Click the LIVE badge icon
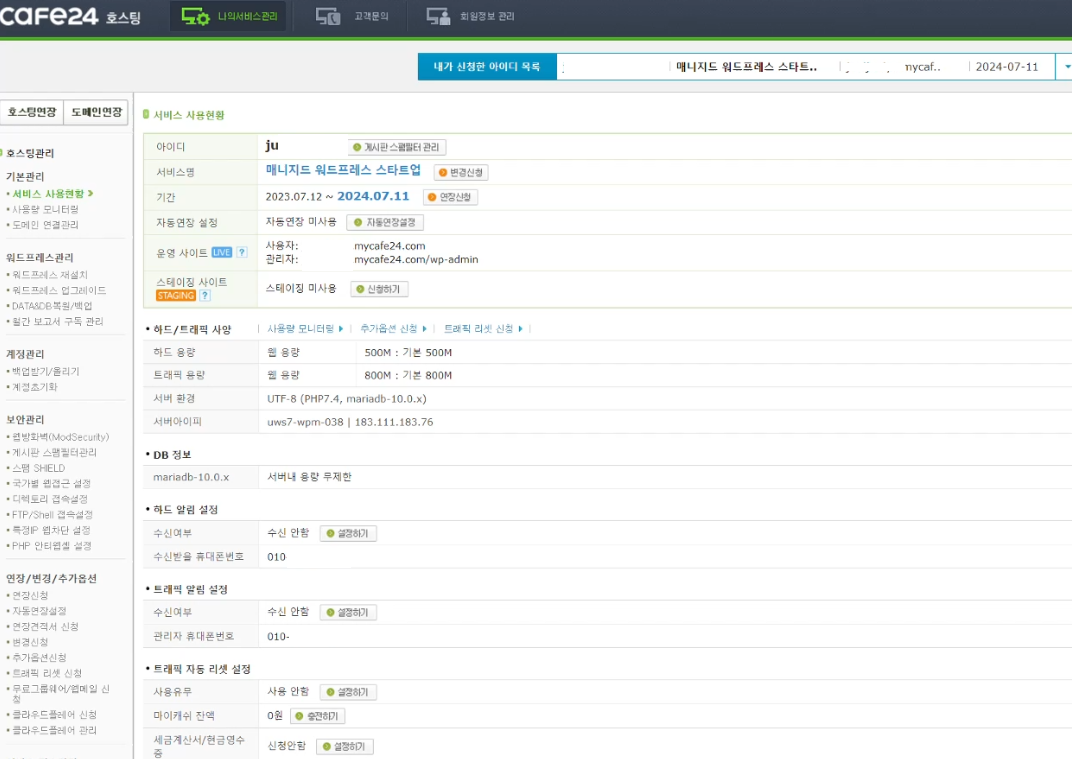1072x759 pixels. coord(222,252)
